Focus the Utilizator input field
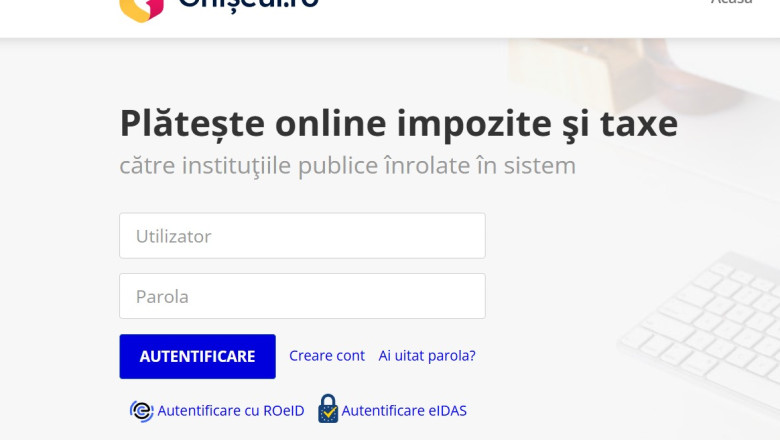The width and height of the screenshot is (780, 440). [x=302, y=236]
